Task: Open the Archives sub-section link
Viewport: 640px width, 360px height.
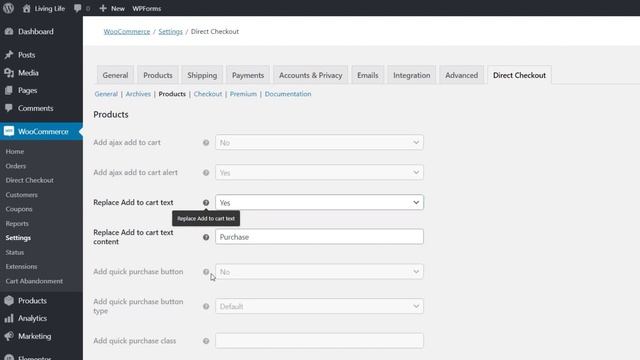Action: pos(138,94)
